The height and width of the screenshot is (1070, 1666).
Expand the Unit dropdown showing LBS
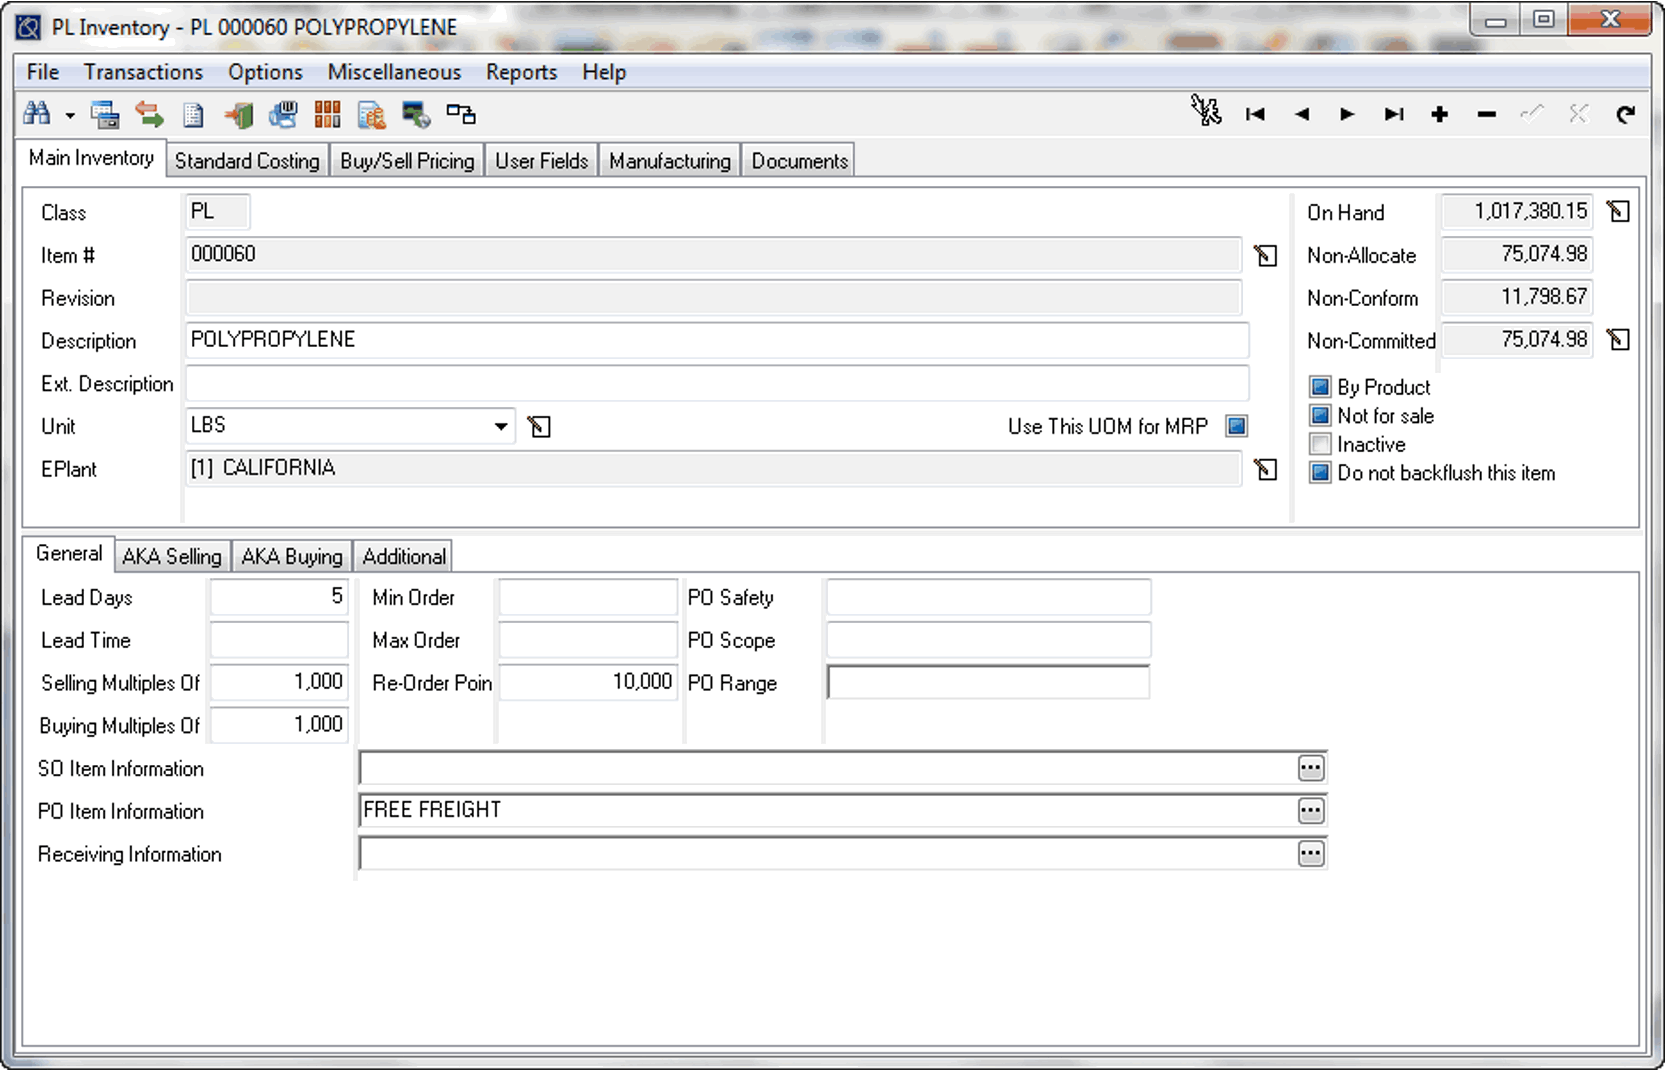500,427
